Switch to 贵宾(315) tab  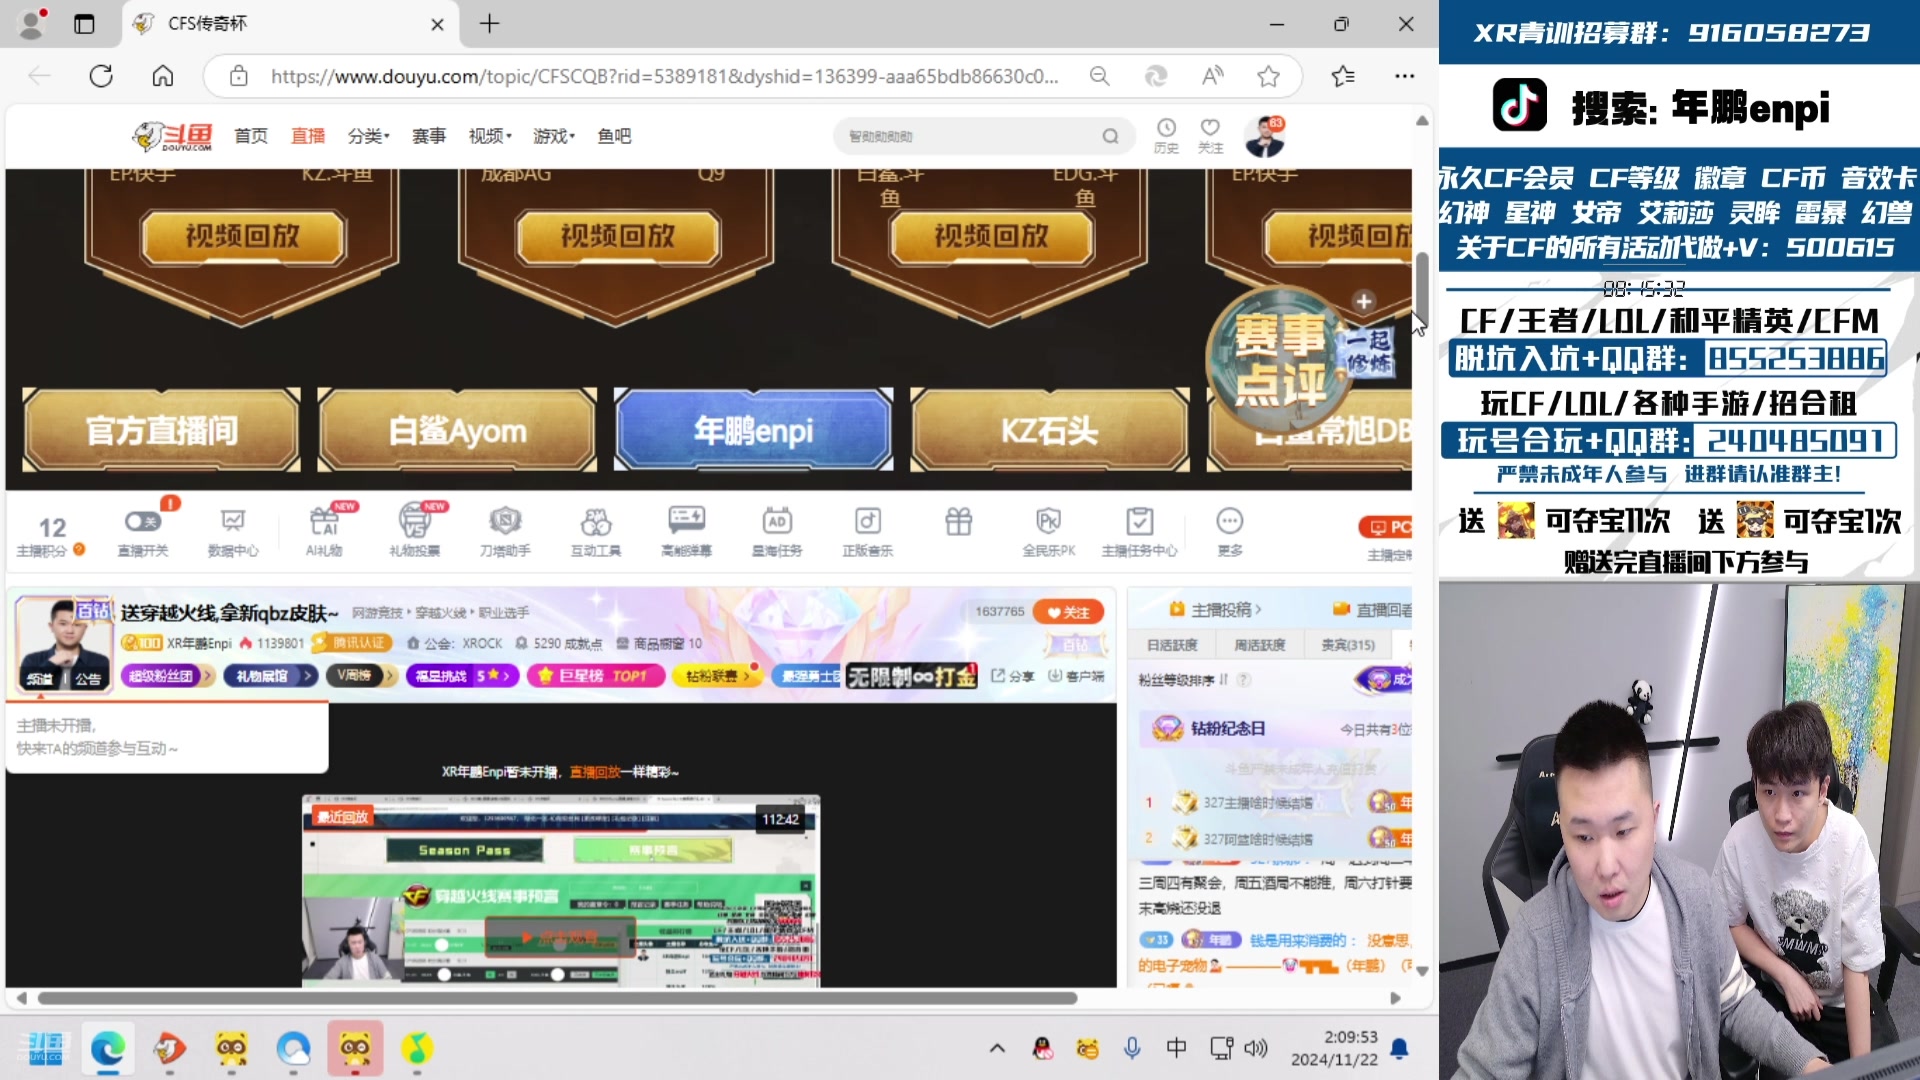point(1348,645)
